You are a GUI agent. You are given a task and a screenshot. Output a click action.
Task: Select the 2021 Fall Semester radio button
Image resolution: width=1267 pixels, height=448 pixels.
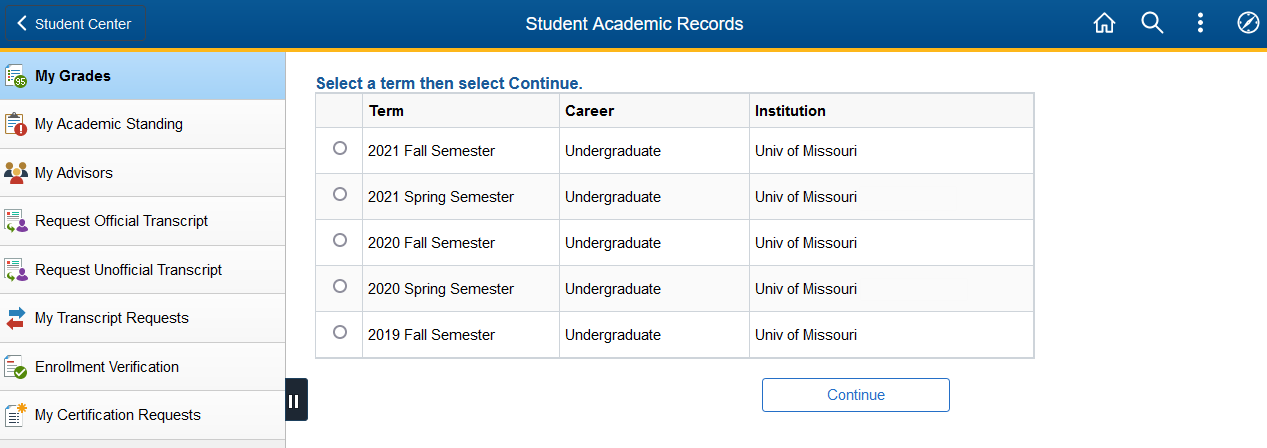pyautogui.click(x=340, y=148)
